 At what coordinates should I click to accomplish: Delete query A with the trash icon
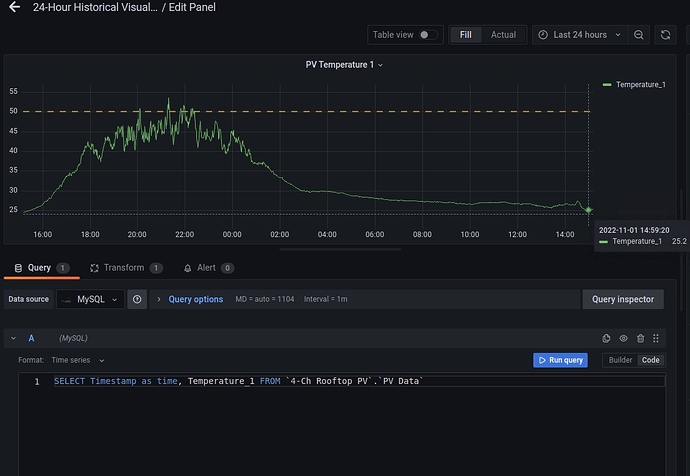tap(640, 338)
